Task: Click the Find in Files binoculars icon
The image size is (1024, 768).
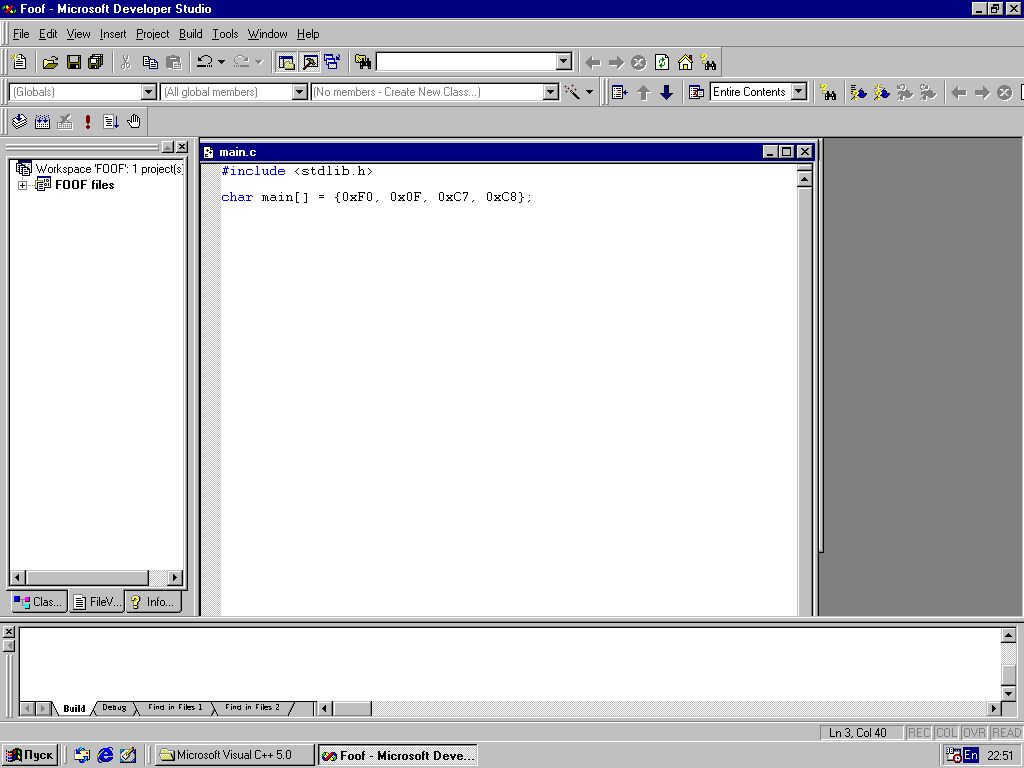Action: (363, 62)
